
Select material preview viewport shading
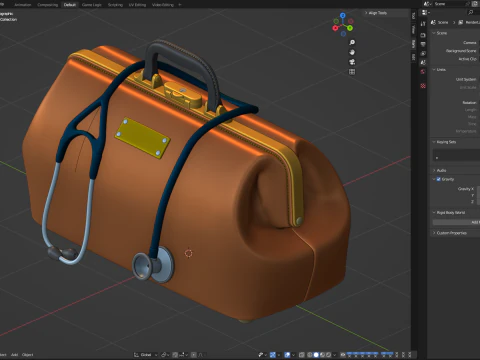click(x=322, y=355)
